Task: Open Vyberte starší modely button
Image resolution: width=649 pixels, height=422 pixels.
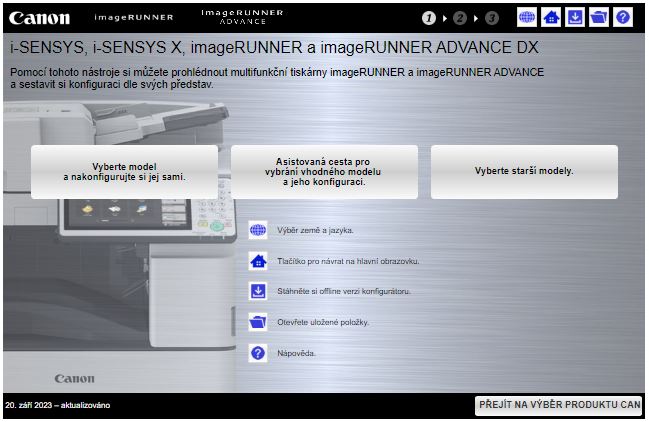Action: 524,172
